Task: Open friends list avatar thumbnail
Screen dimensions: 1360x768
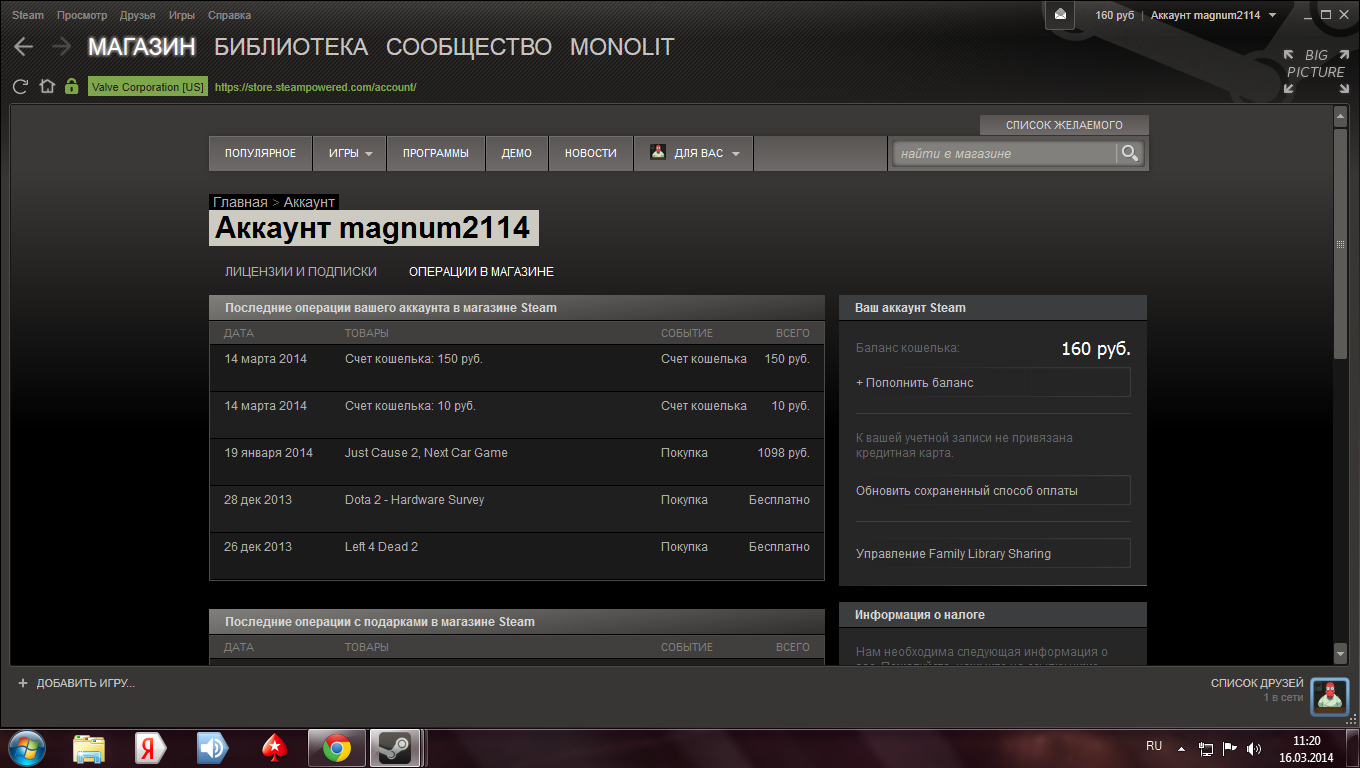Action: click(x=1330, y=696)
